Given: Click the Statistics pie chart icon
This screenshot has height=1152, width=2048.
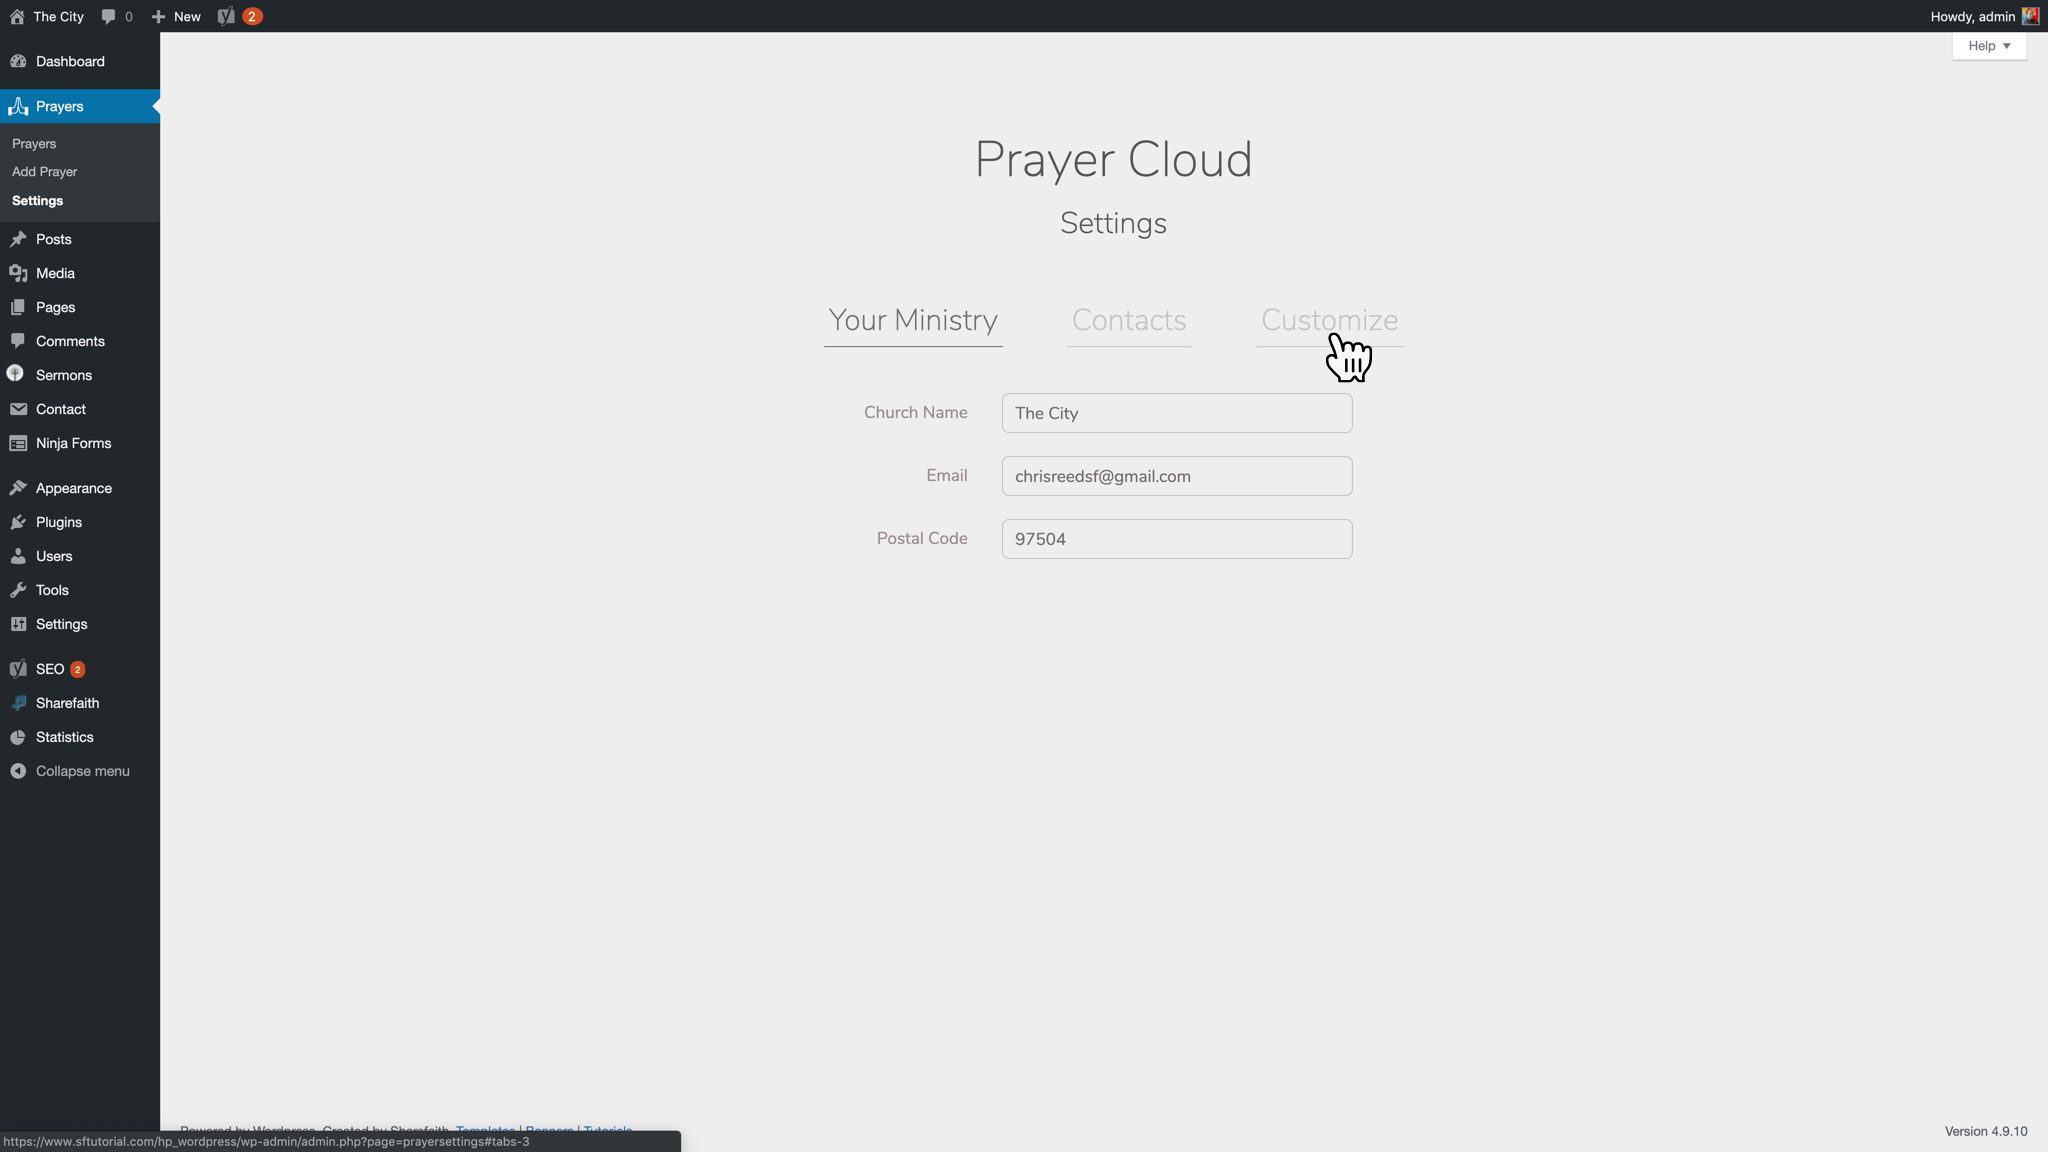Looking at the screenshot, I should click(18, 737).
